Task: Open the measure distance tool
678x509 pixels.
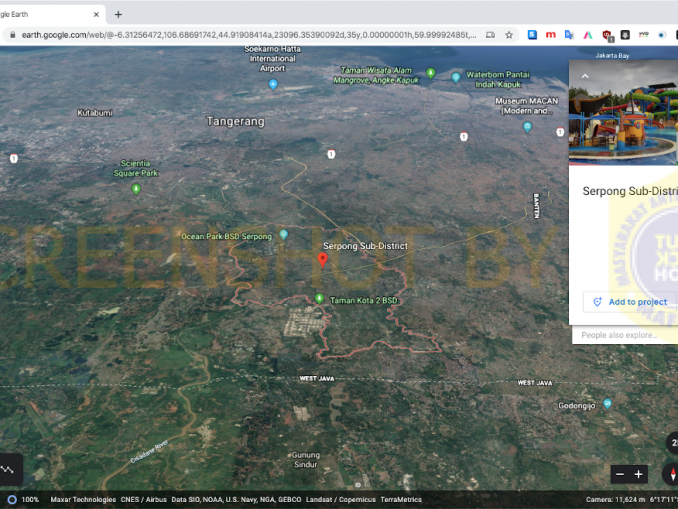Action: (8, 470)
